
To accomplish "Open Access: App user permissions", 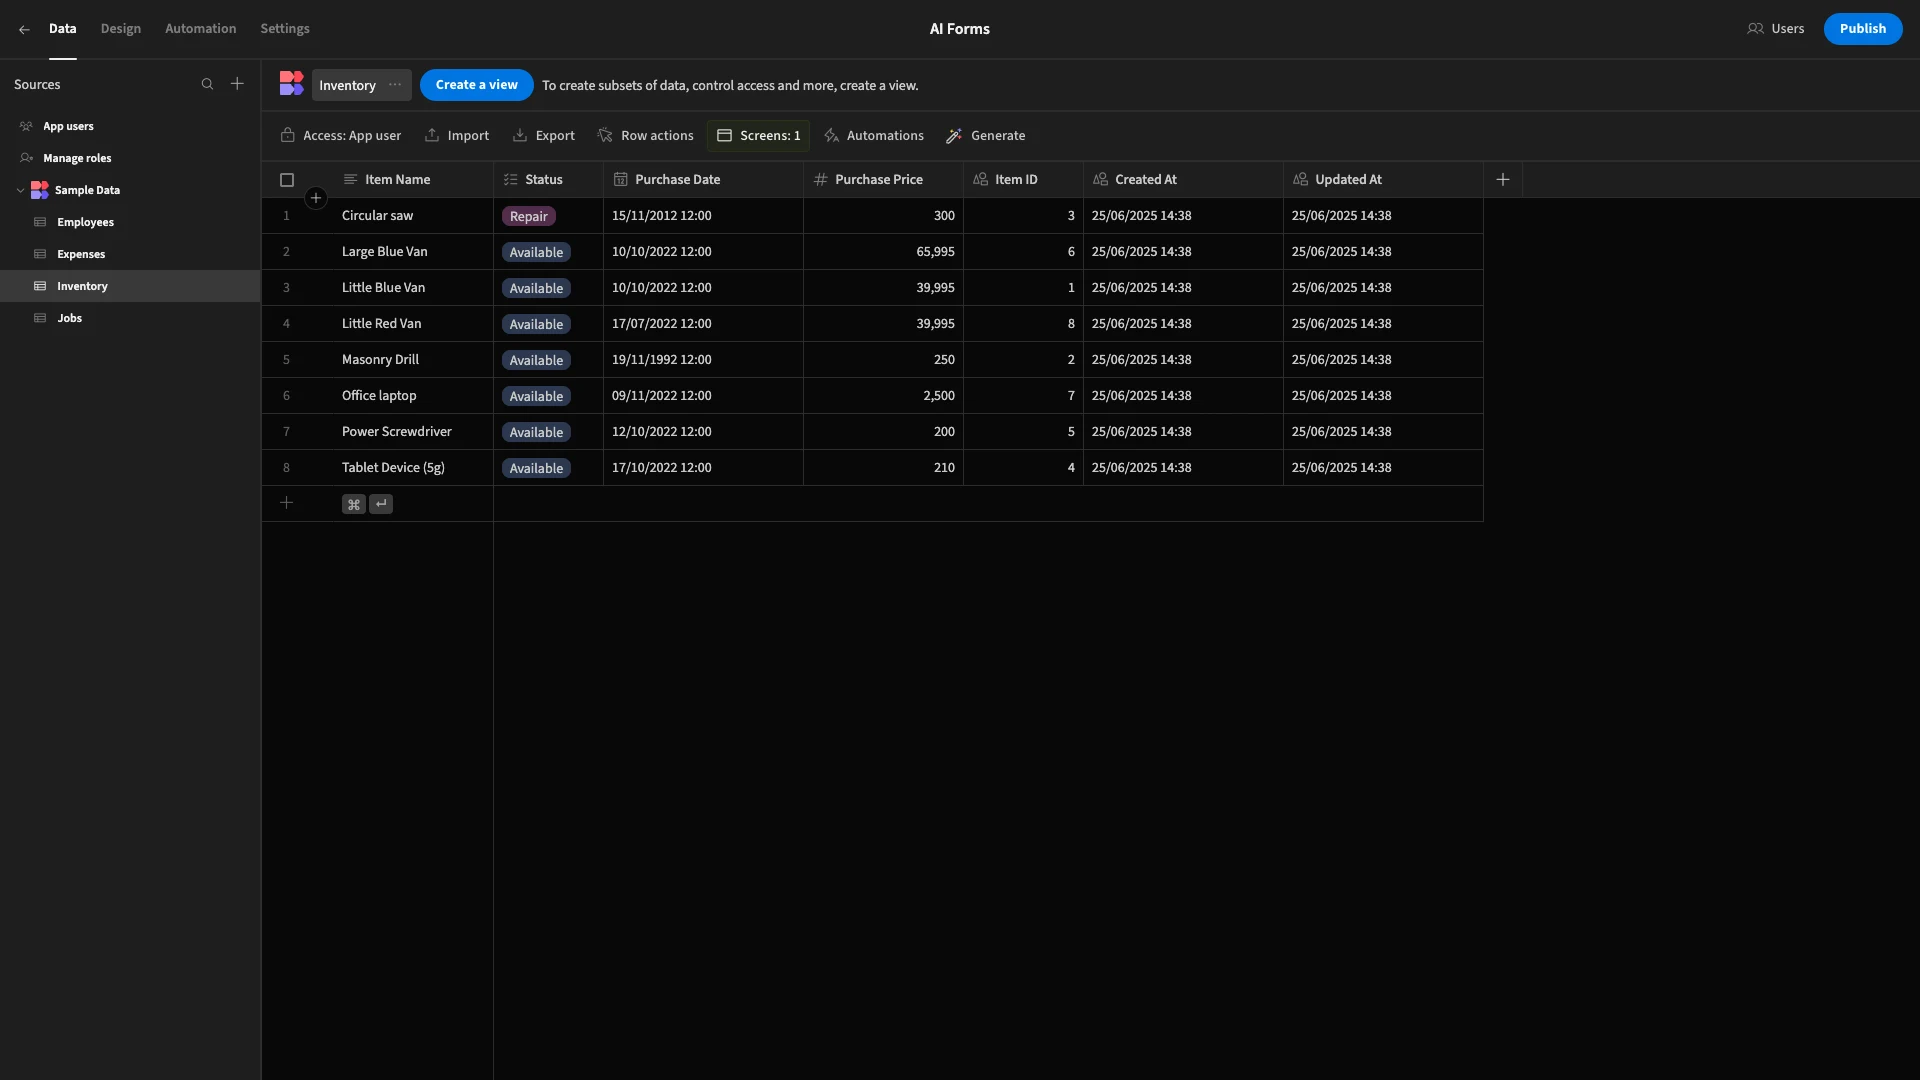I will pos(341,136).
